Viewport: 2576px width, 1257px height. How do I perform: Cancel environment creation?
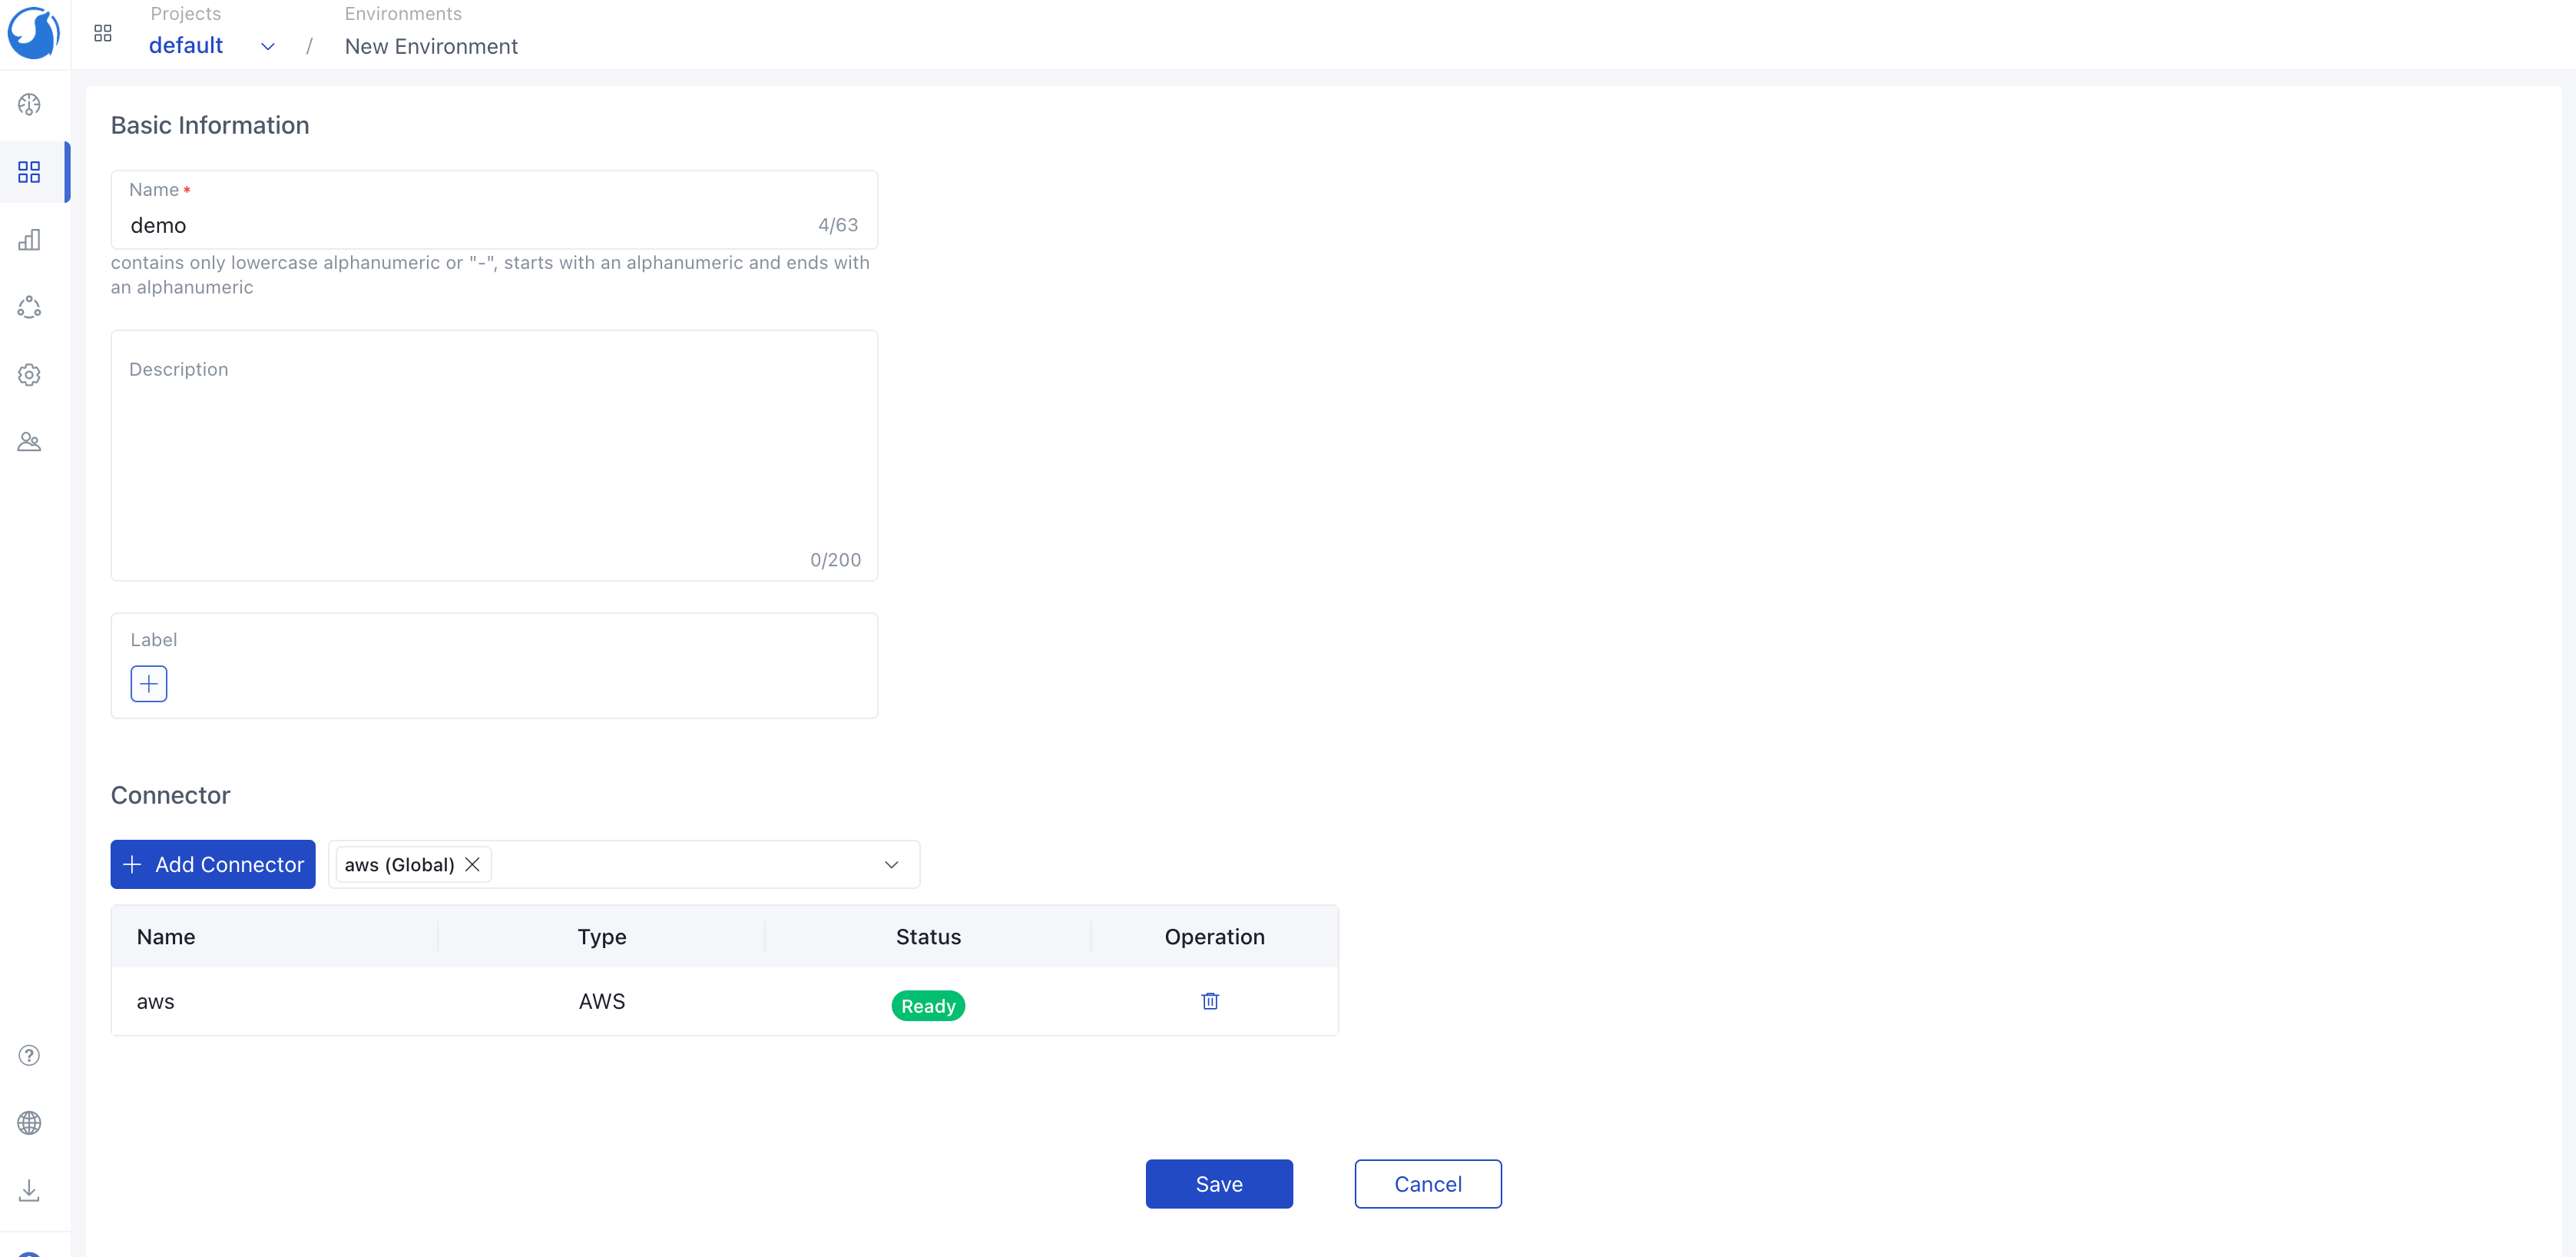tap(1427, 1184)
